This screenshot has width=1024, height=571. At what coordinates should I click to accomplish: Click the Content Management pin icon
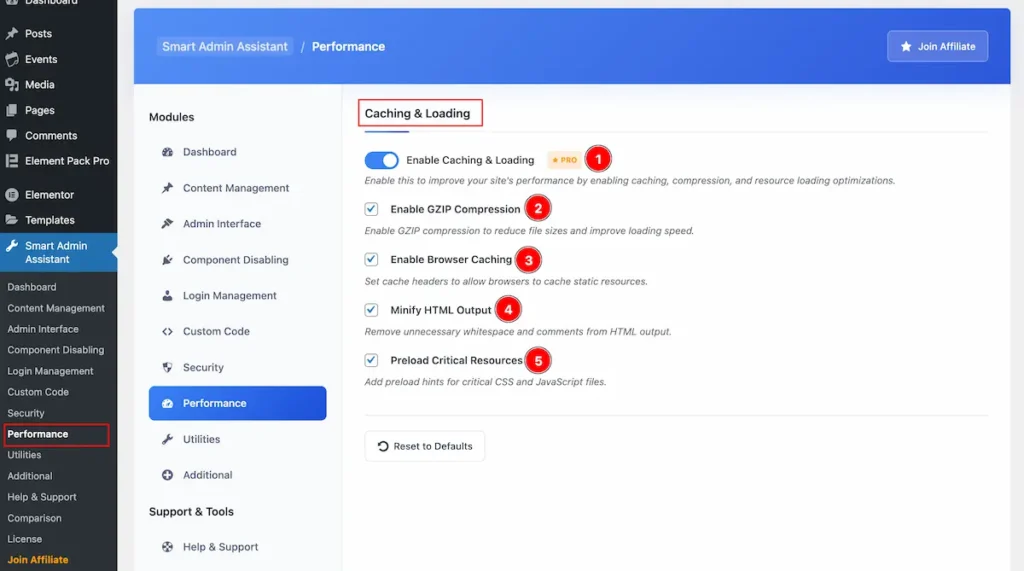(167, 188)
